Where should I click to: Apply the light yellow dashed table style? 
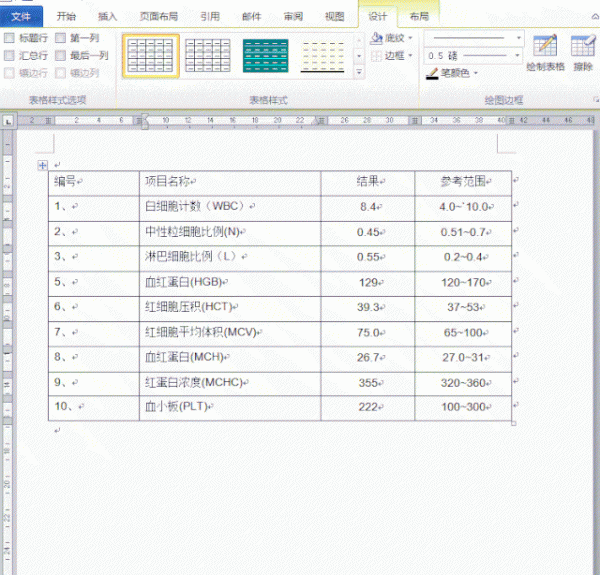pyautogui.click(x=322, y=56)
